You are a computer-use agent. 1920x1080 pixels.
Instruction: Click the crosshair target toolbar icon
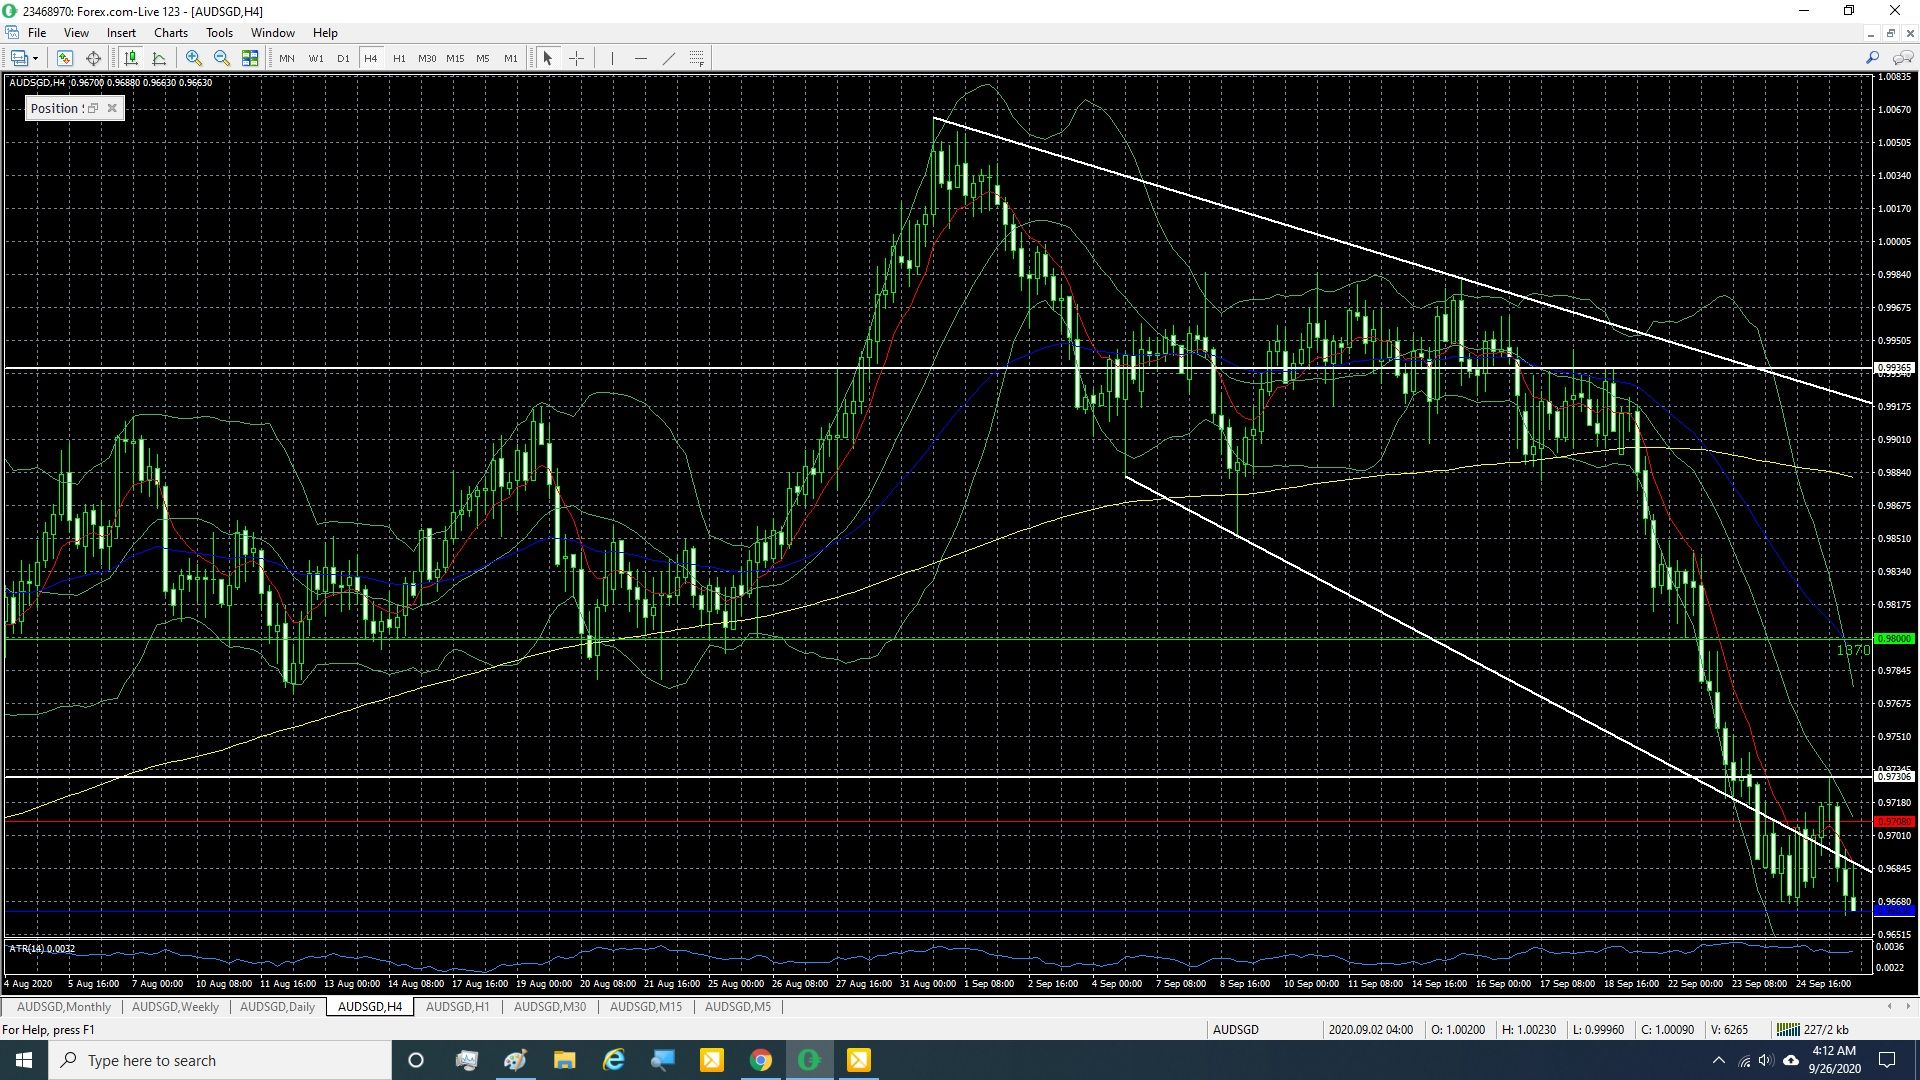click(94, 58)
